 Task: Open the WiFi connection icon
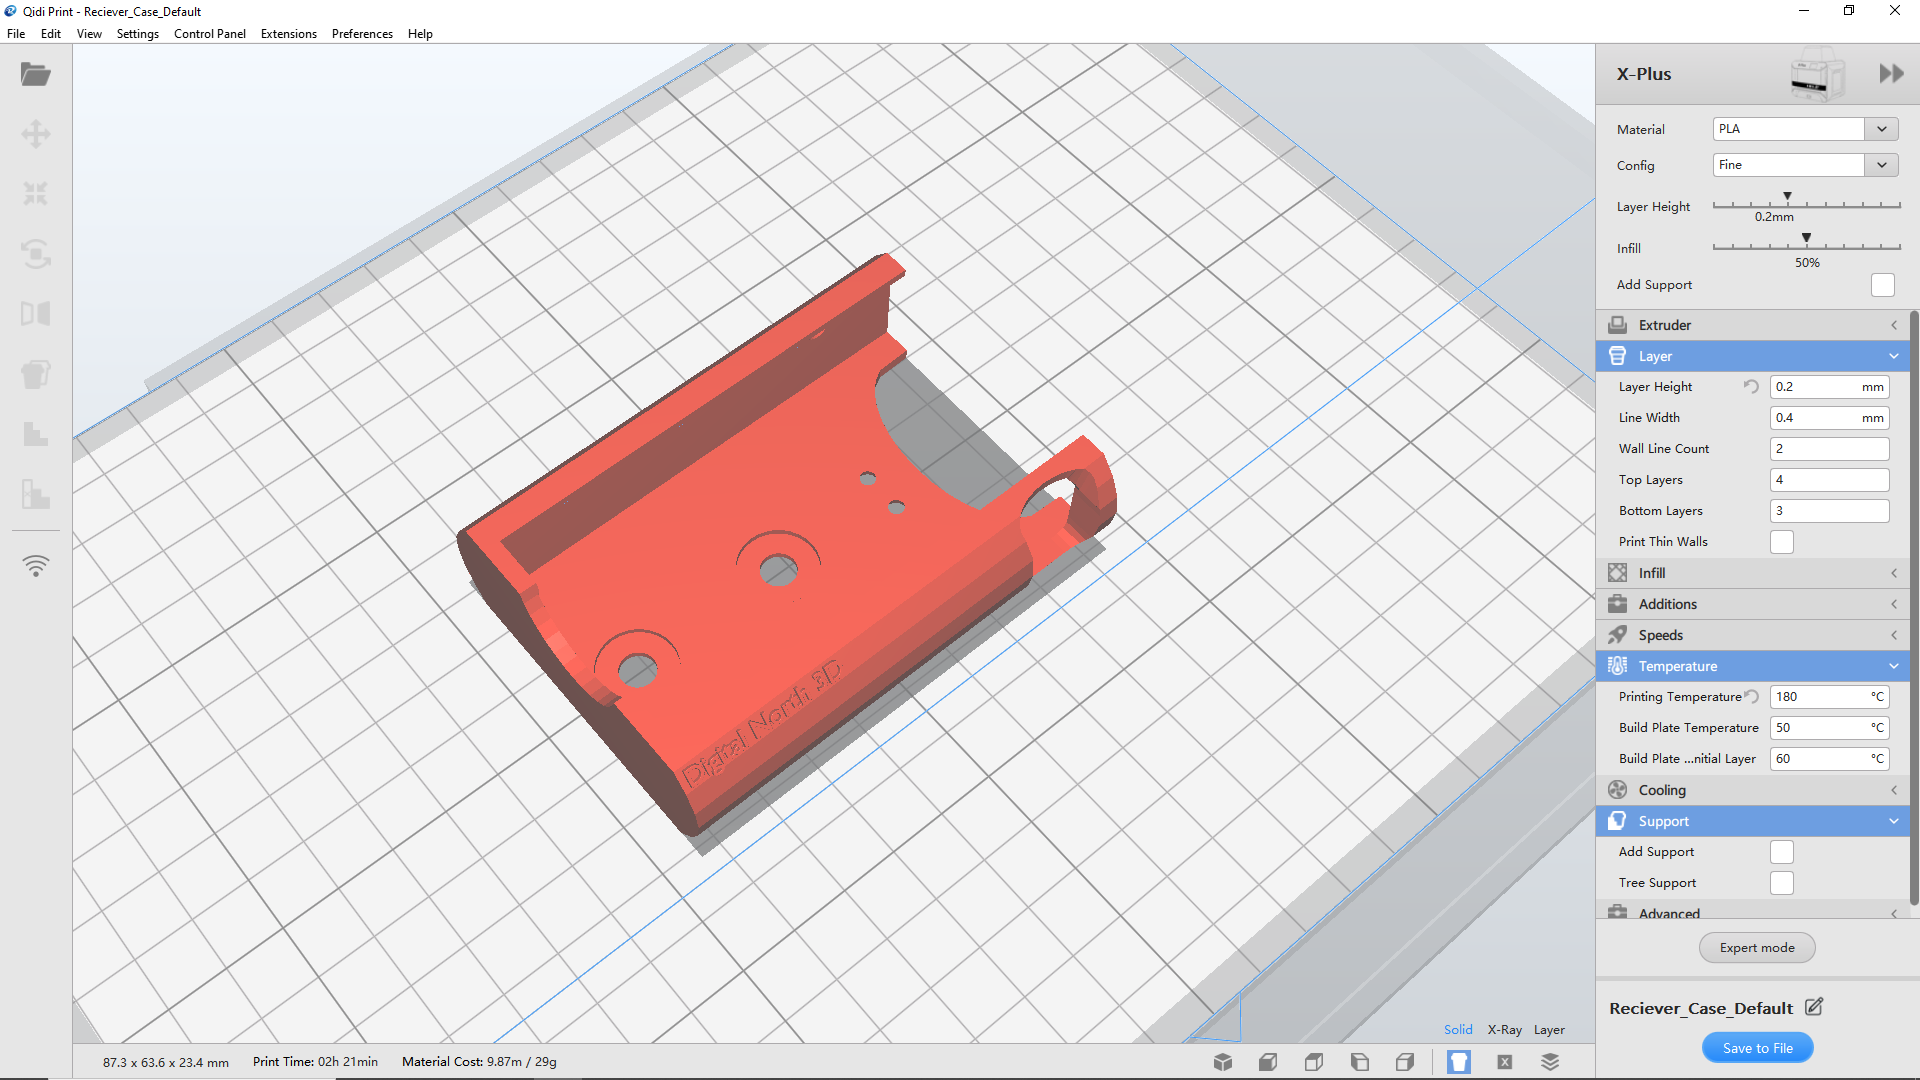tap(36, 566)
